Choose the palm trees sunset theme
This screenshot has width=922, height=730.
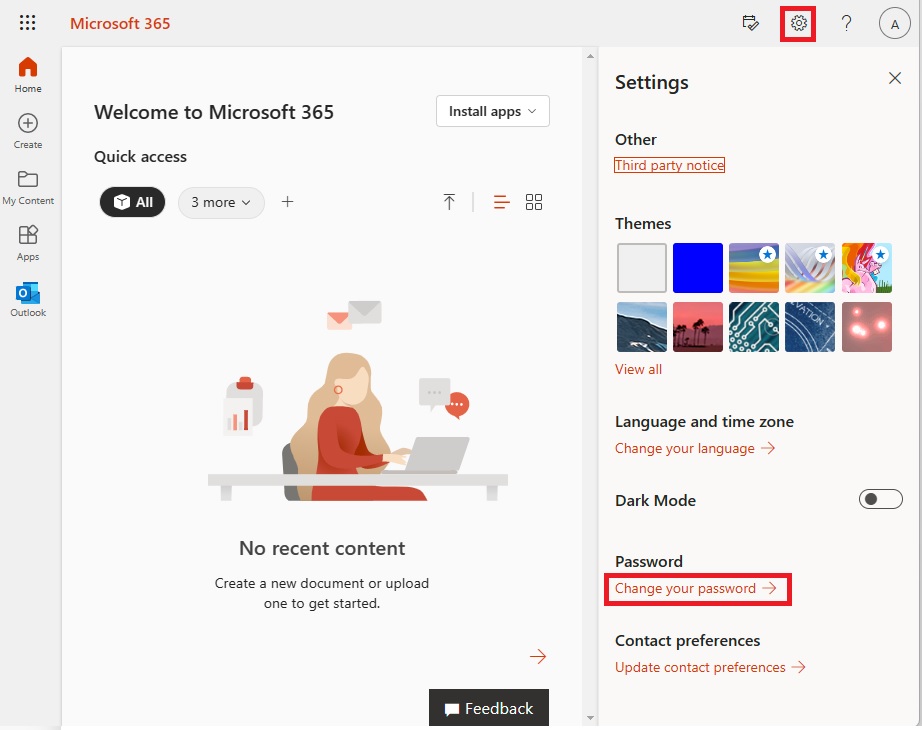[697, 327]
